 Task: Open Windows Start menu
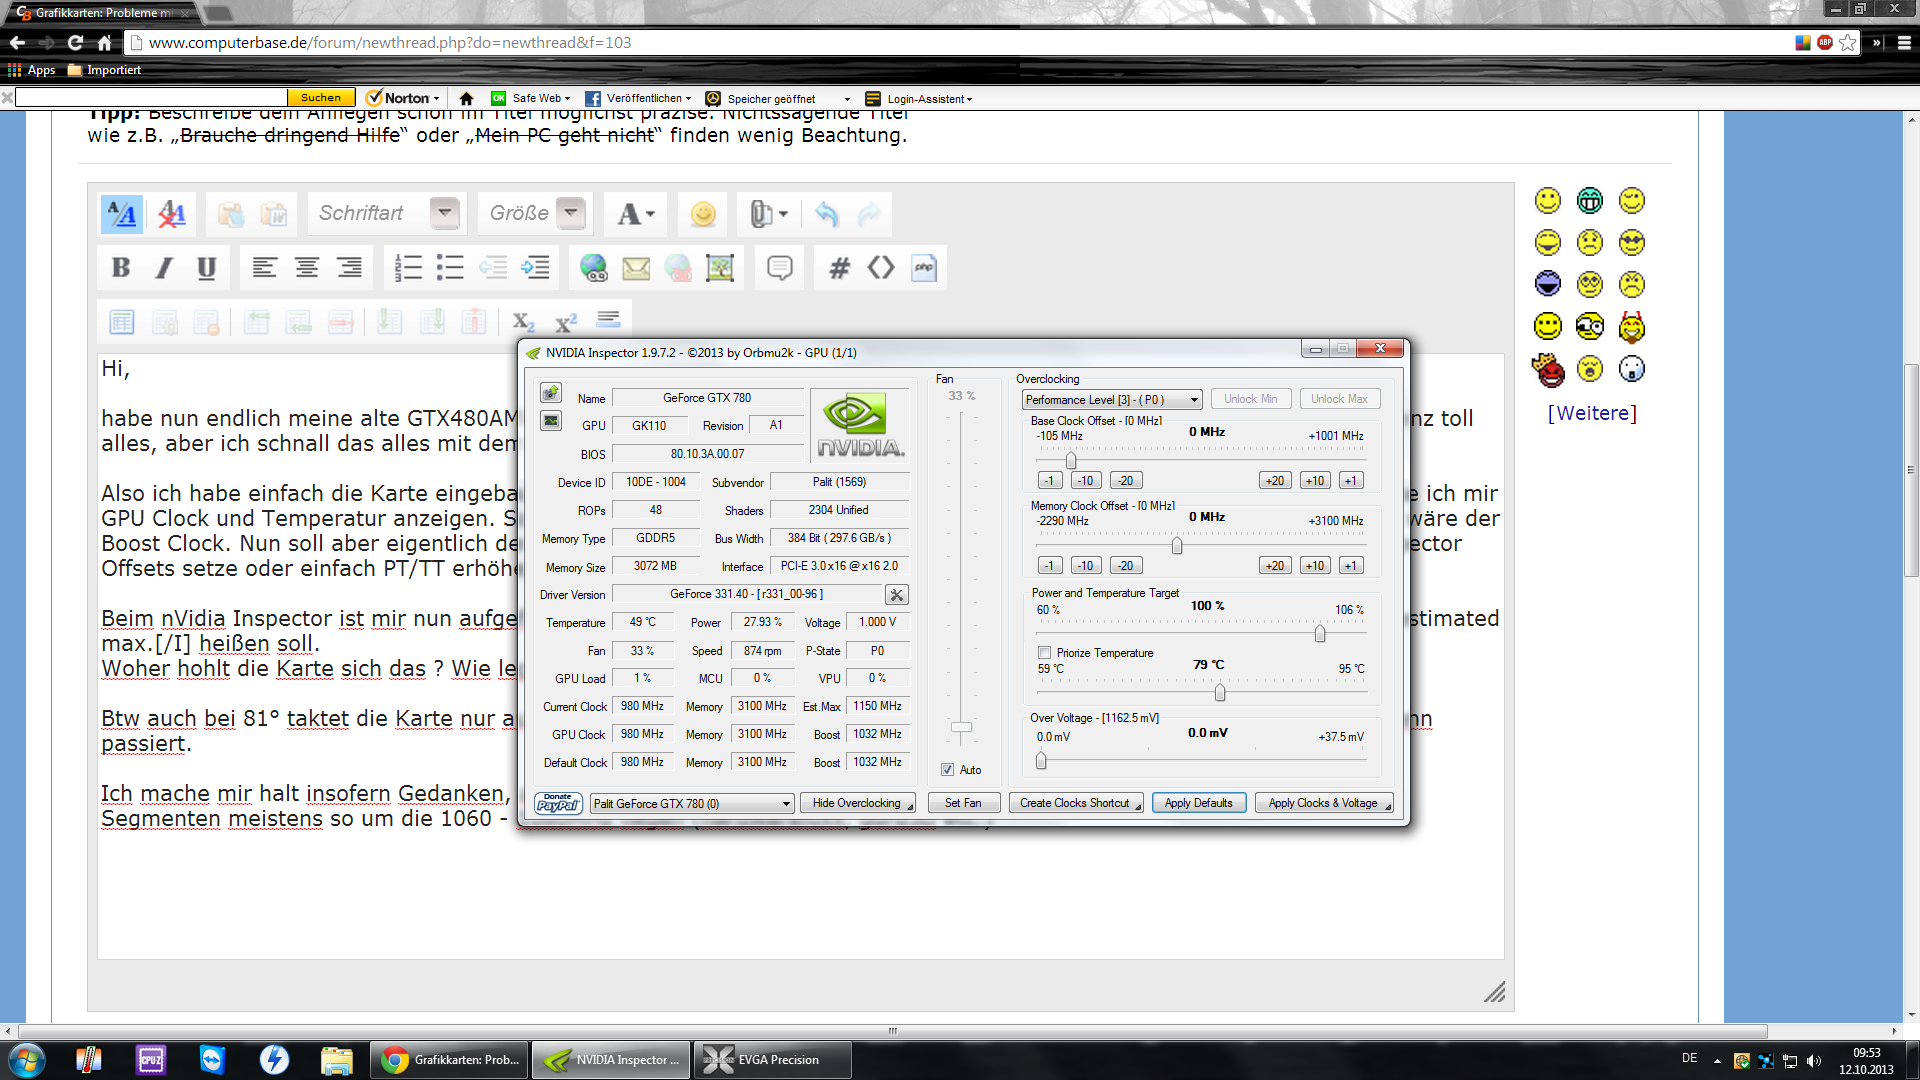point(26,1060)
